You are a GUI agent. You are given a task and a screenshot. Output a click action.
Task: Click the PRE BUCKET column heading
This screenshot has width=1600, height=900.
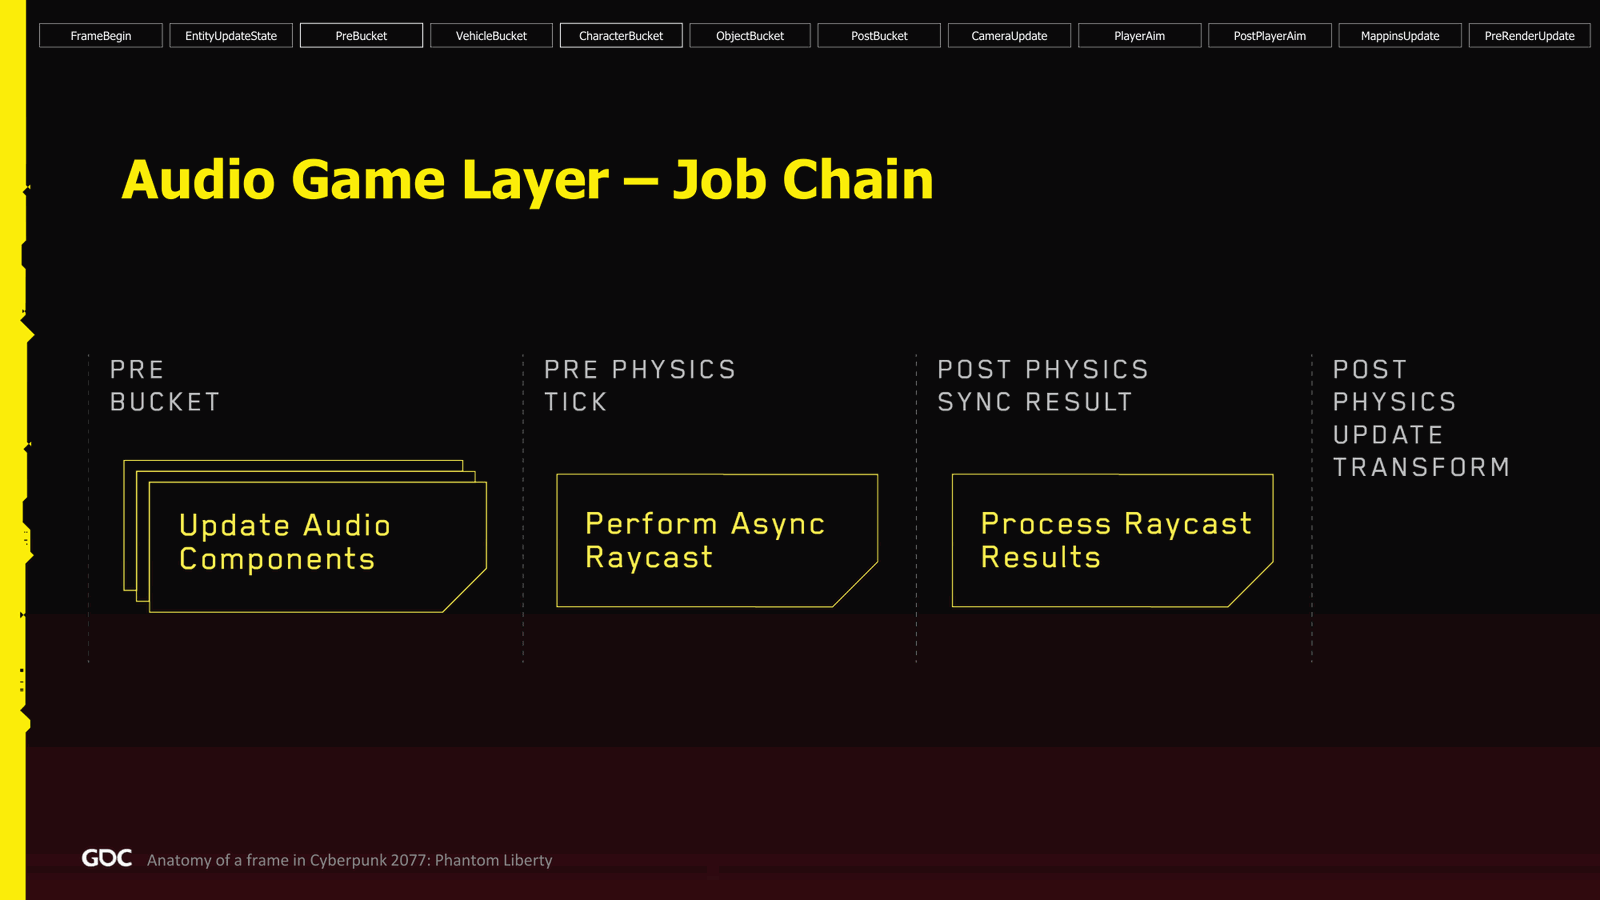pos(165,386)
